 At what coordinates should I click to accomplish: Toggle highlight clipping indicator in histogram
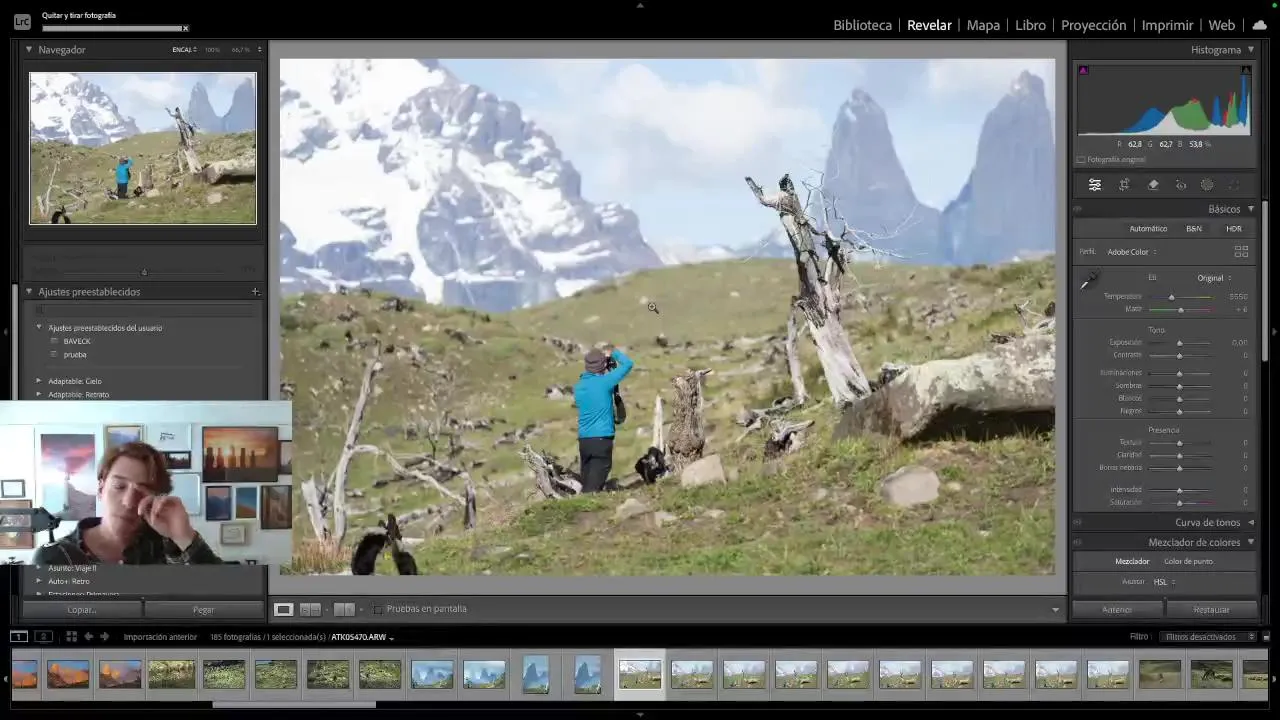(1245, 70)
